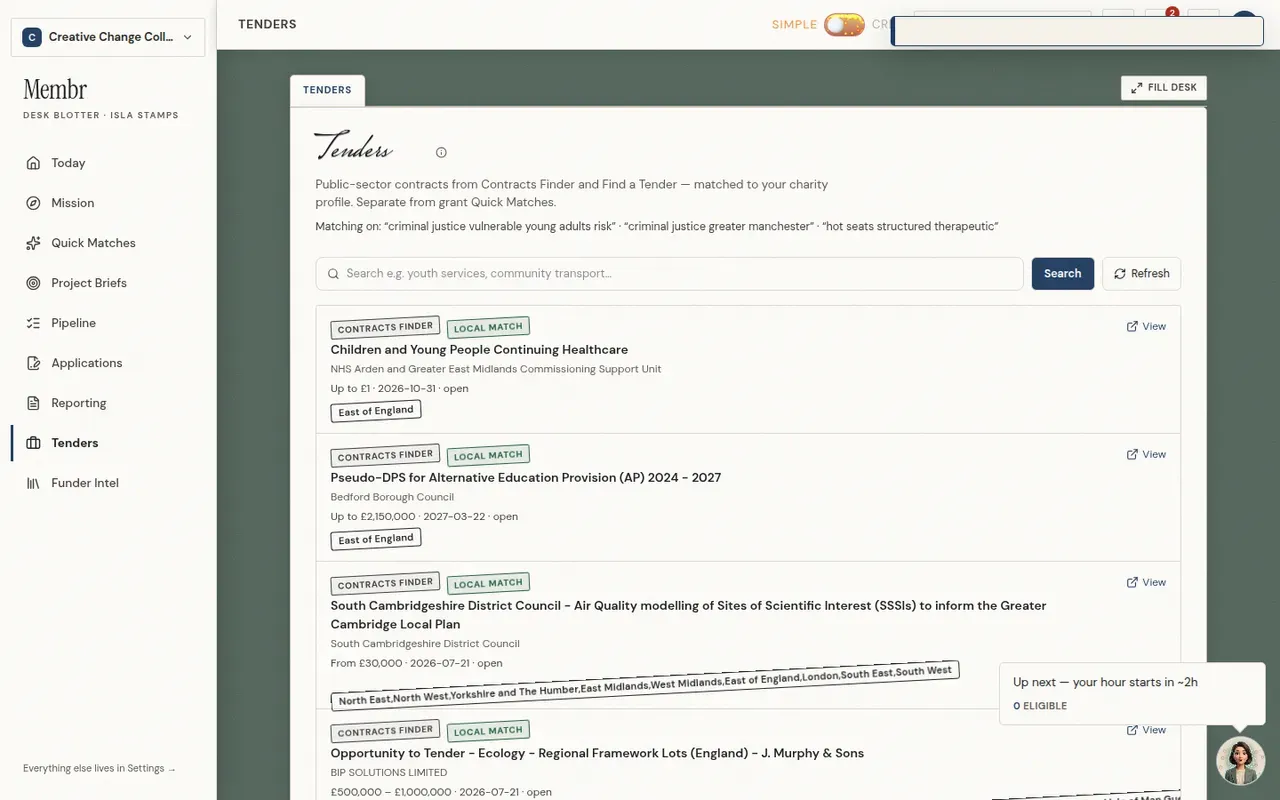Open the Mission compass icon
This screenshot has height=800, width=1280.
pos(33,203)
